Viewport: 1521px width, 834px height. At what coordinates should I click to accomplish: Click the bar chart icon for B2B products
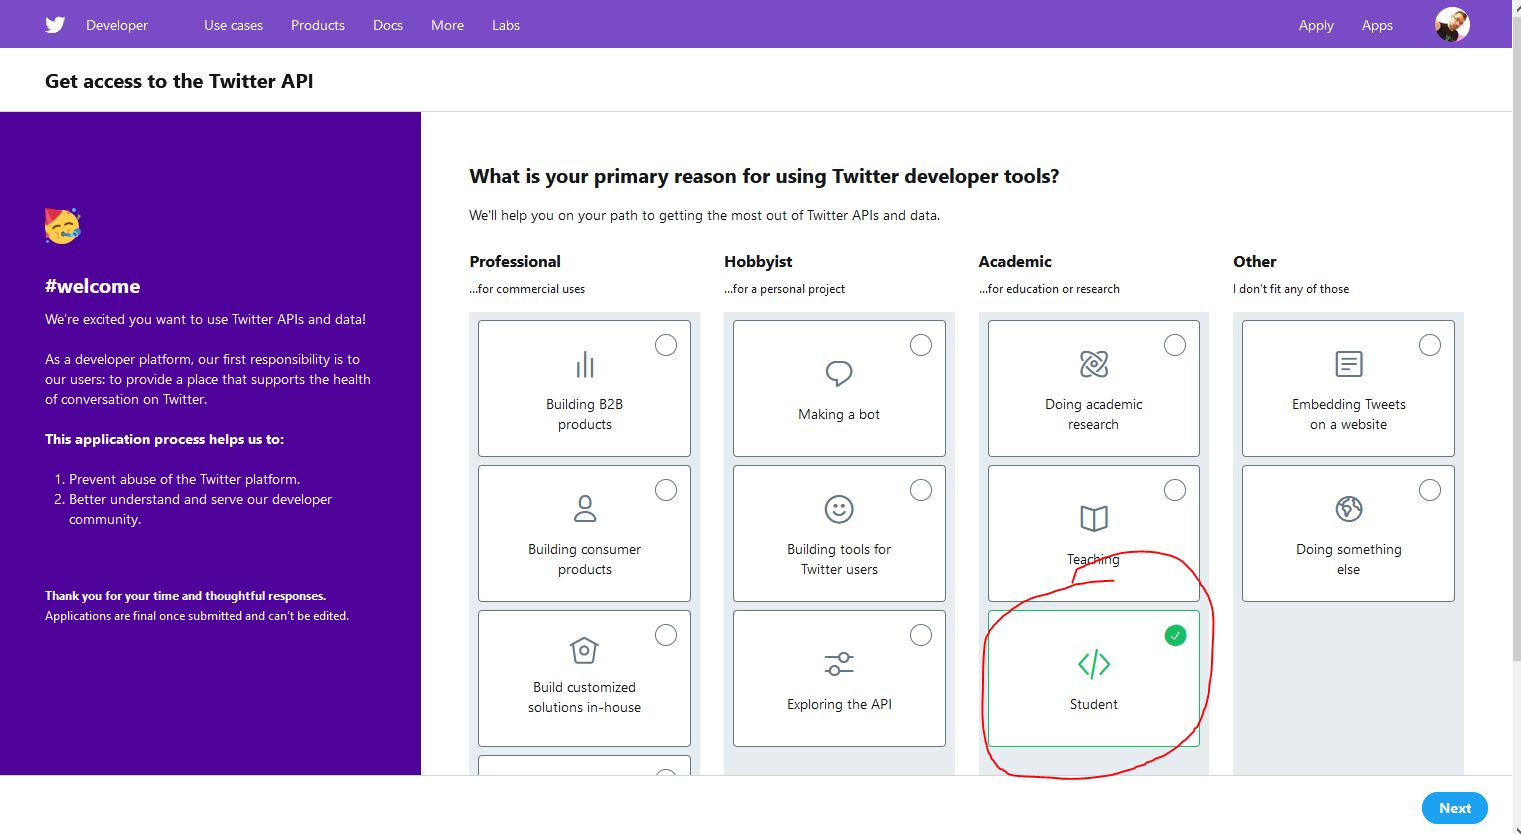585,364
